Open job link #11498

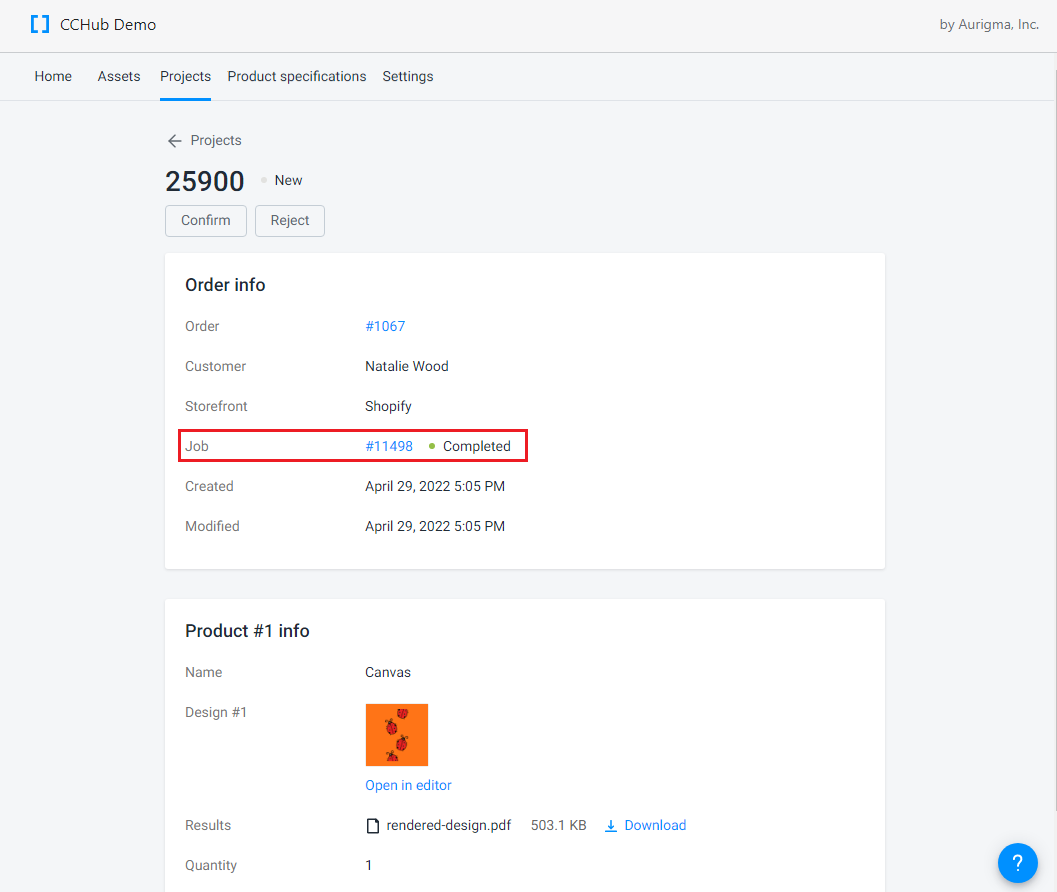(x=389, y=447)
